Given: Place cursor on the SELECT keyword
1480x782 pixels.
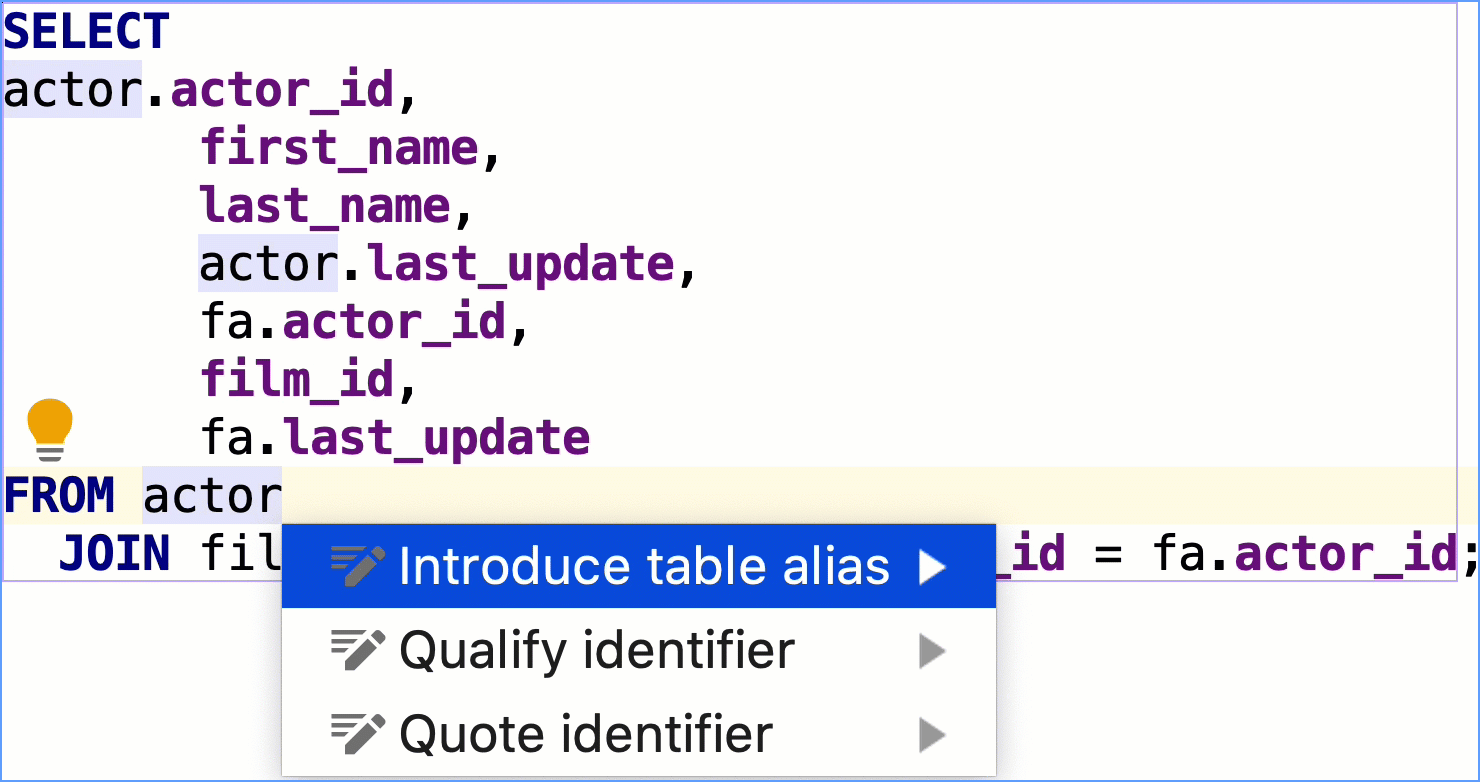Looking at the screenshot, I should [x=86, y=32].
